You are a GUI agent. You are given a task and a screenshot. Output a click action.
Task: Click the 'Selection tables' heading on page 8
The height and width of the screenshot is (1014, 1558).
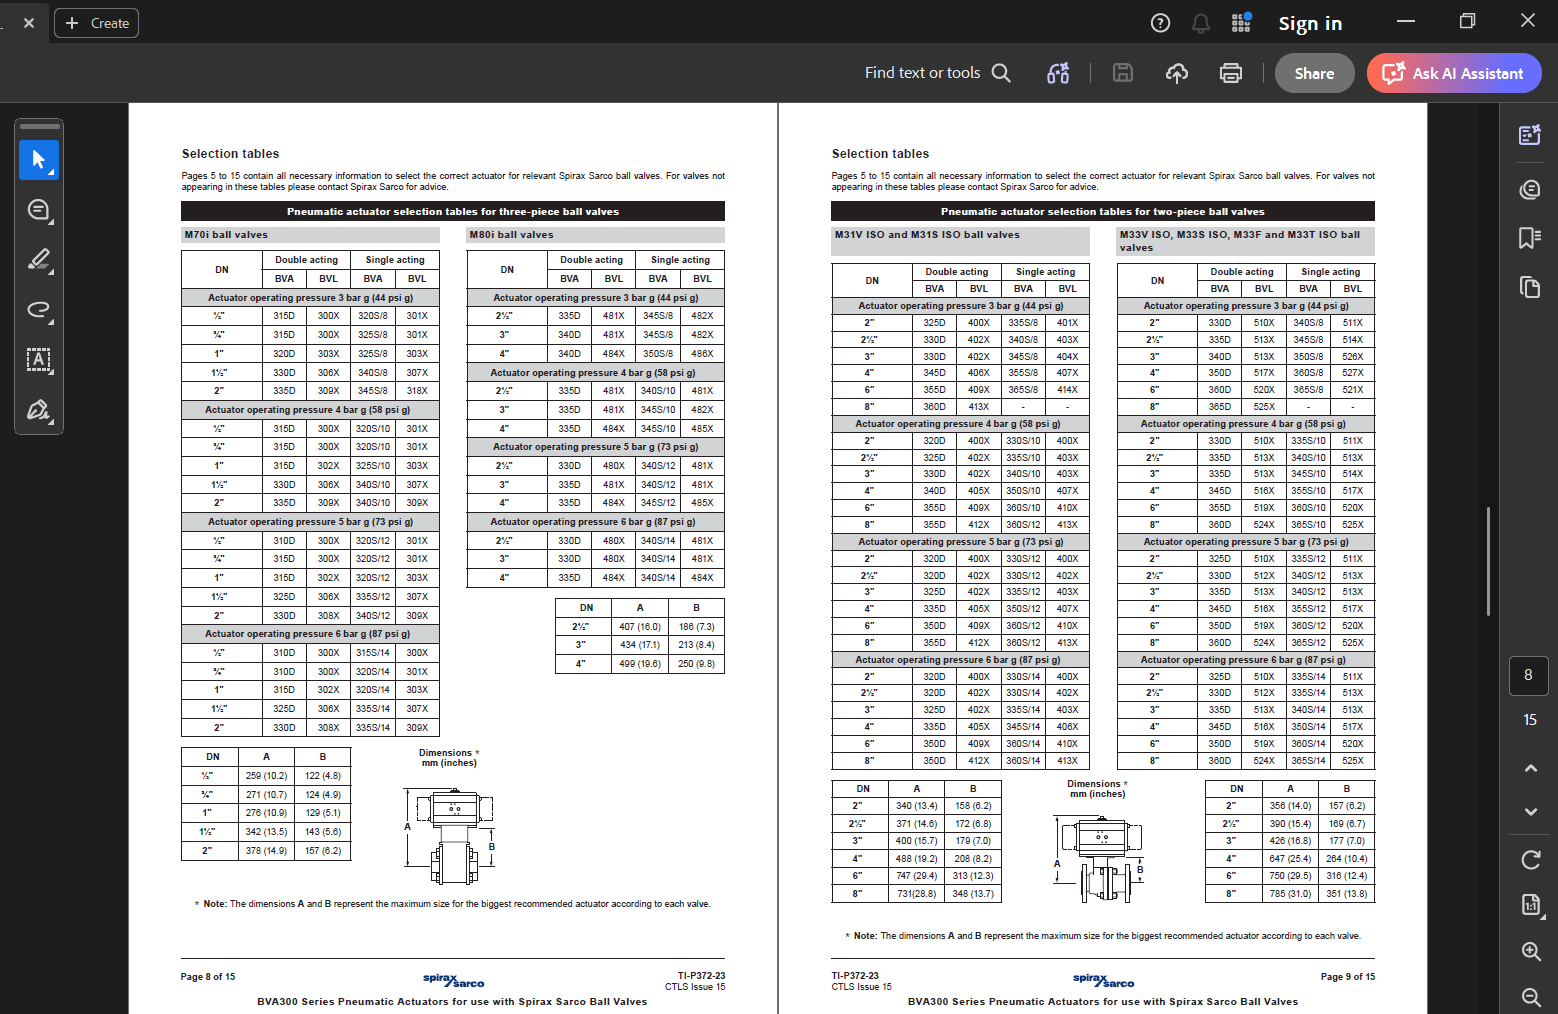[x=230, y=154]
